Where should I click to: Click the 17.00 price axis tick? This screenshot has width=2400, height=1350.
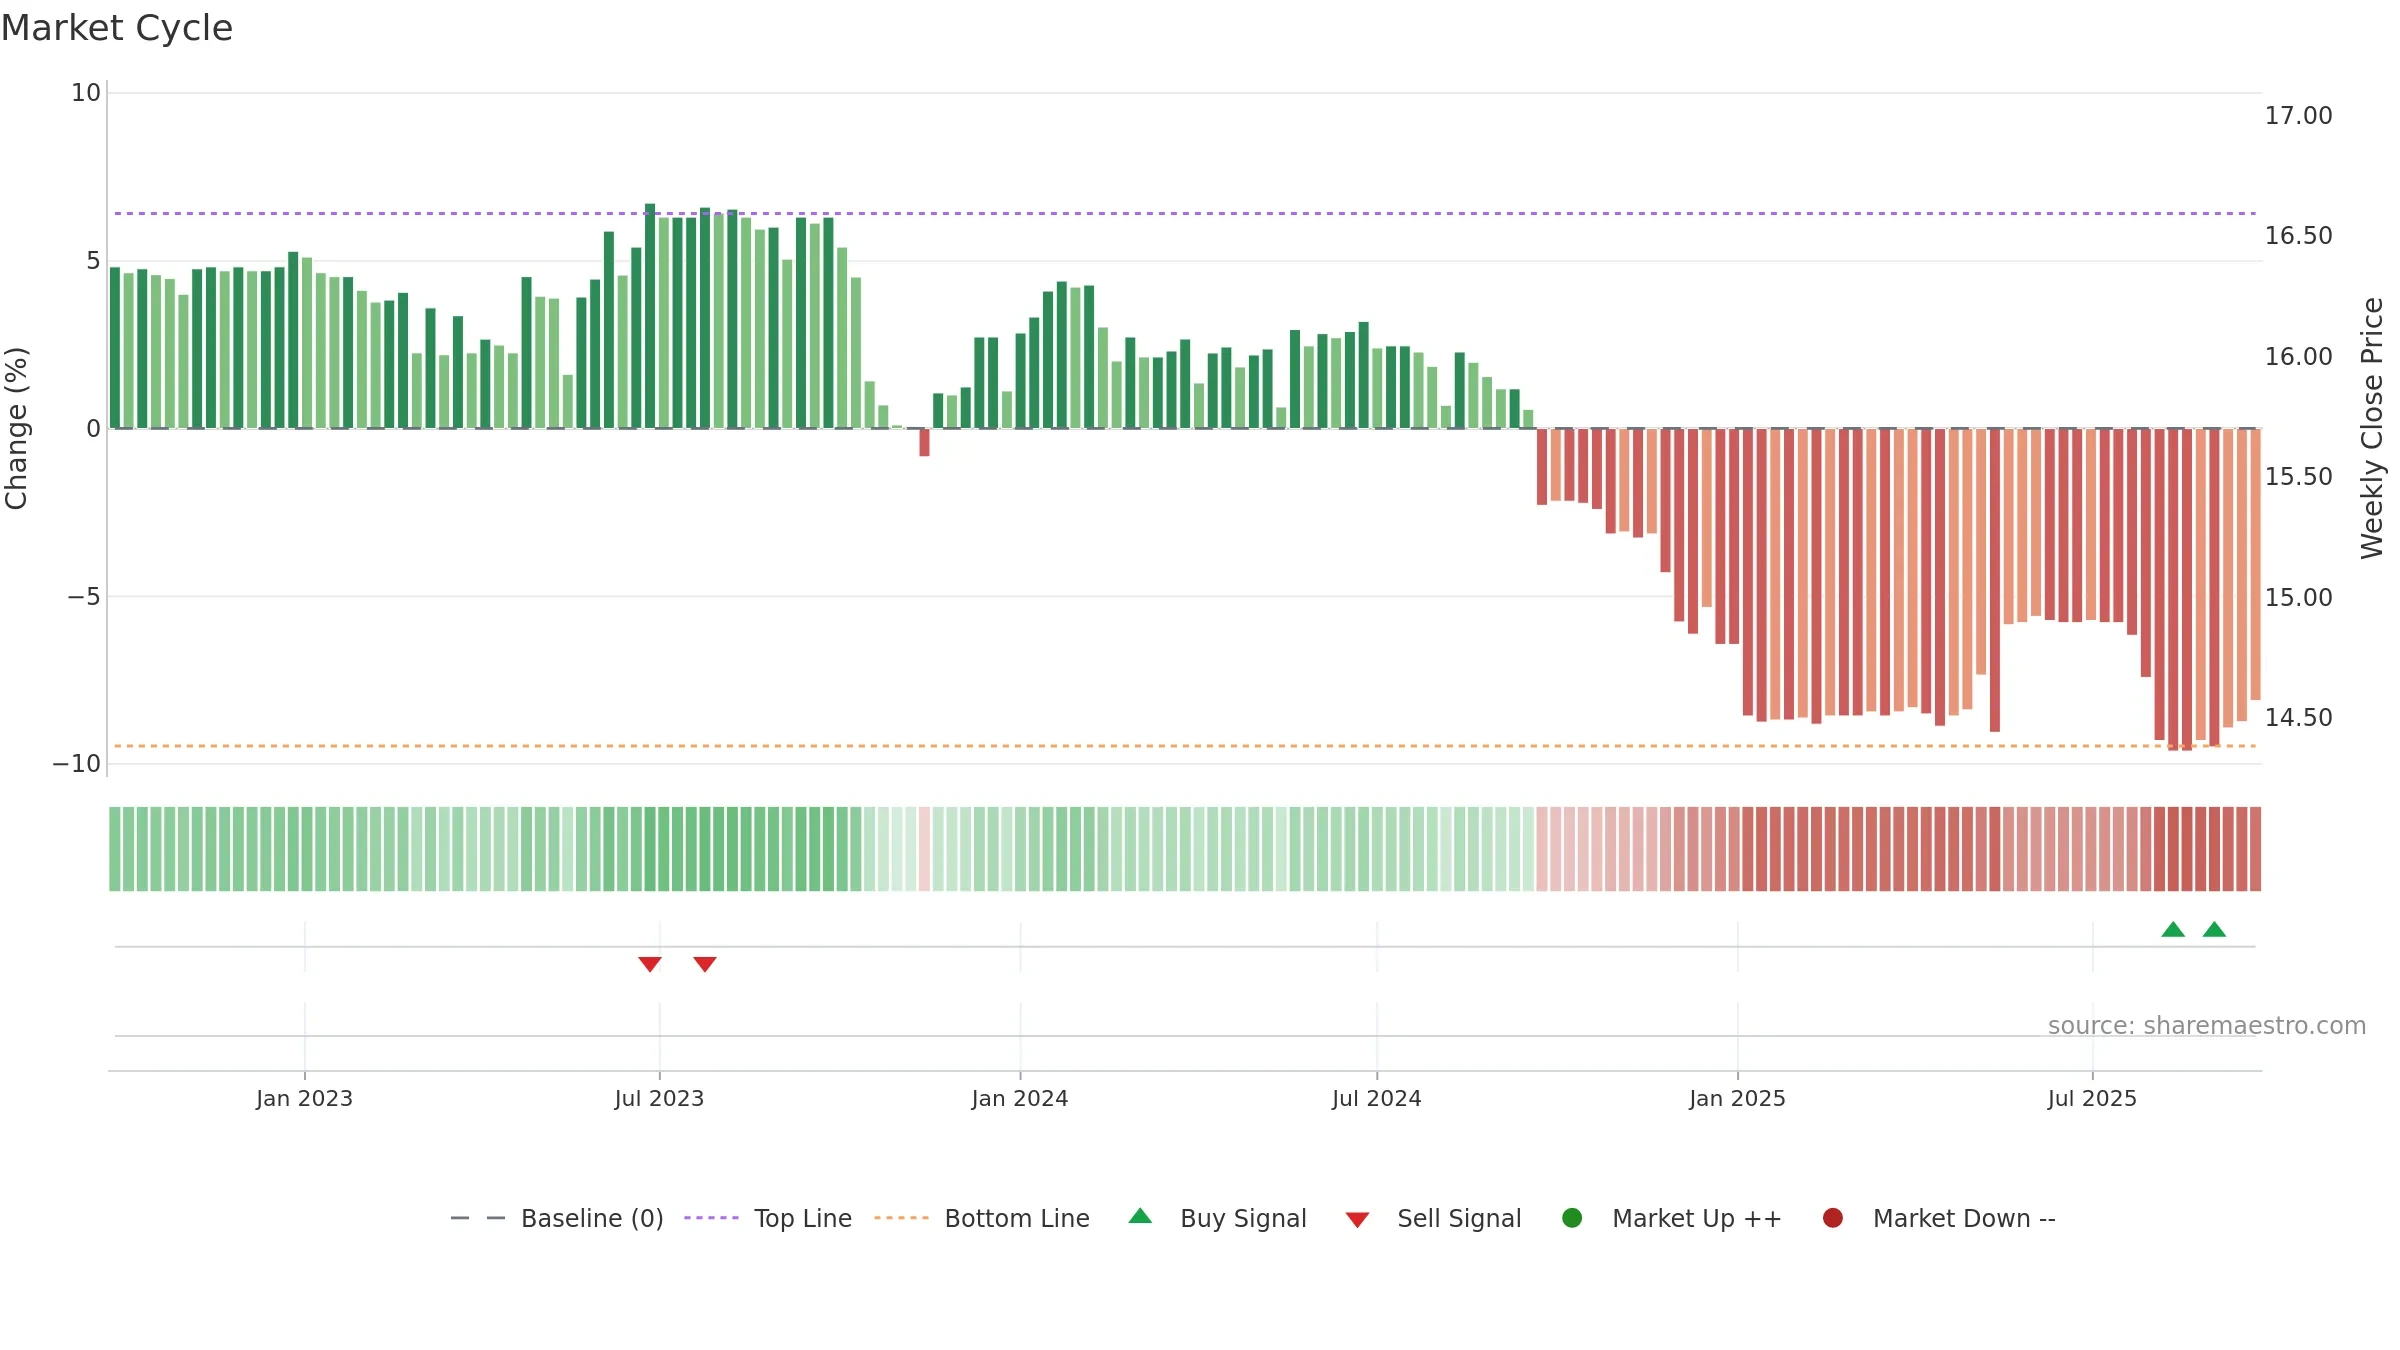click(x=2298, y=116)
